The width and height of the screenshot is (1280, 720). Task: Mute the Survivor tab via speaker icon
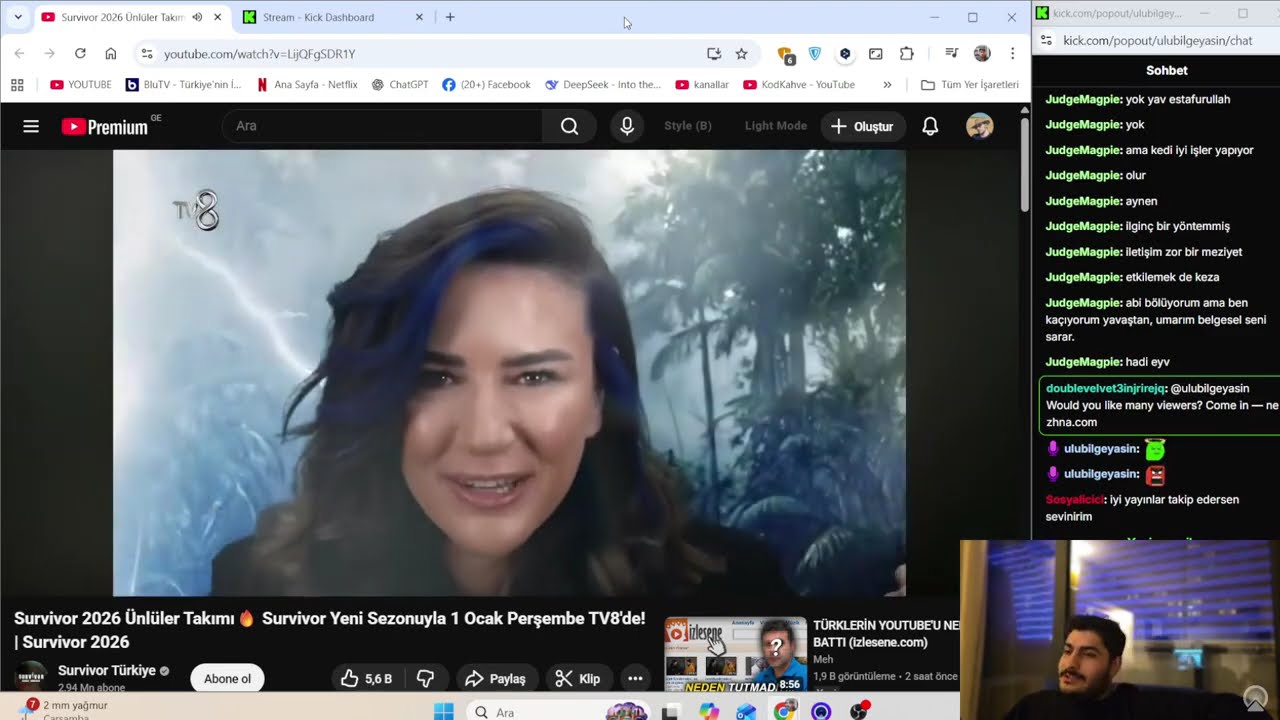(x=197, y=17)
